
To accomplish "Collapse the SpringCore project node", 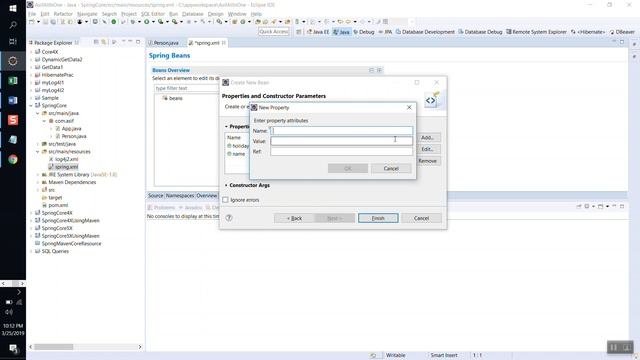I will point(31,106).
